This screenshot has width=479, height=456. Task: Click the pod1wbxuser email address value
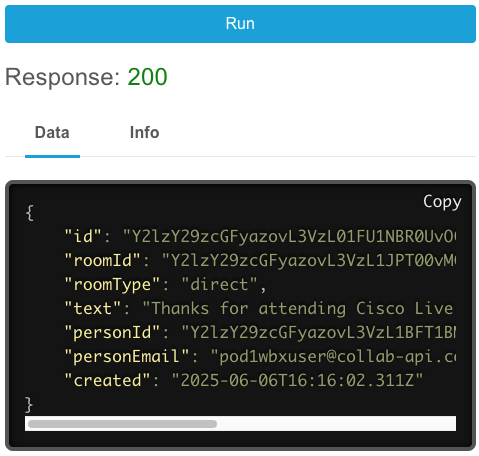(333, 357)
